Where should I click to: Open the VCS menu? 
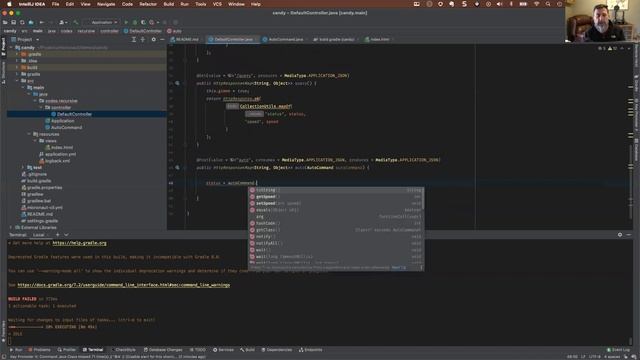217,4
